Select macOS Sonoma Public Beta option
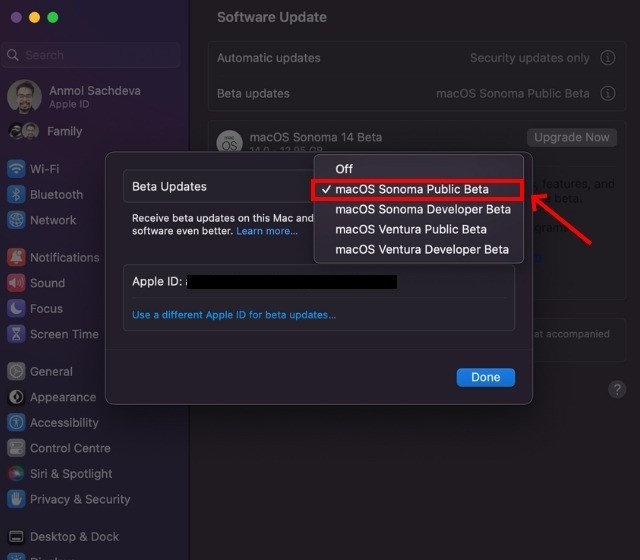 [x=417, y=189]
